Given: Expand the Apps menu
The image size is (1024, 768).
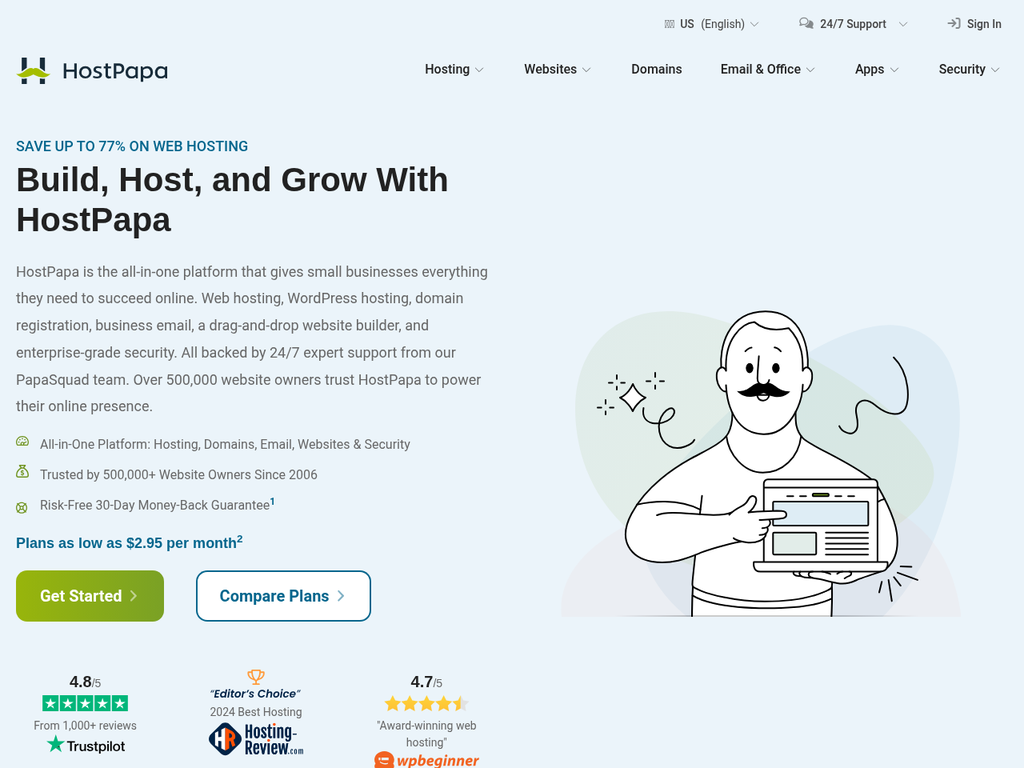Looking at the screenshot, I should [x=876, y=69].
